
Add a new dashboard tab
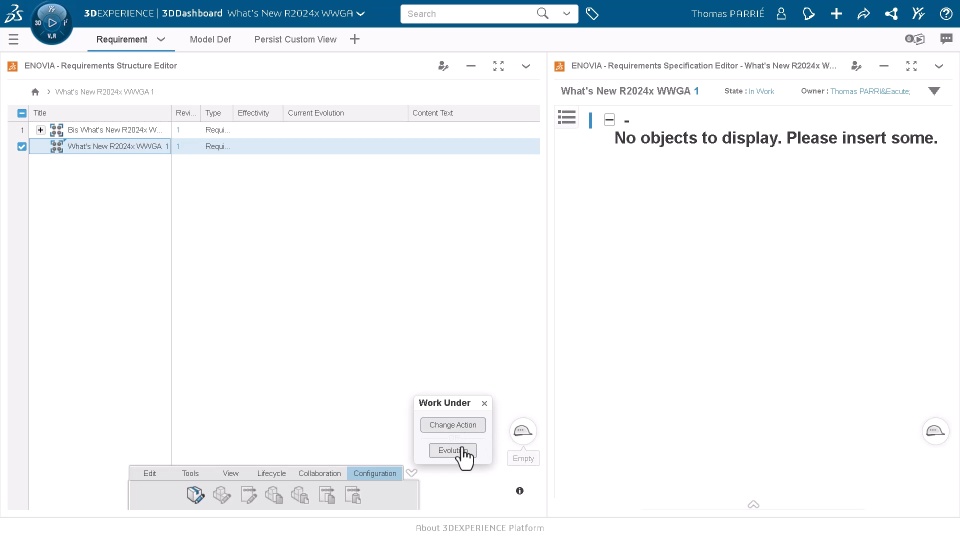click(x=354, y=39)
